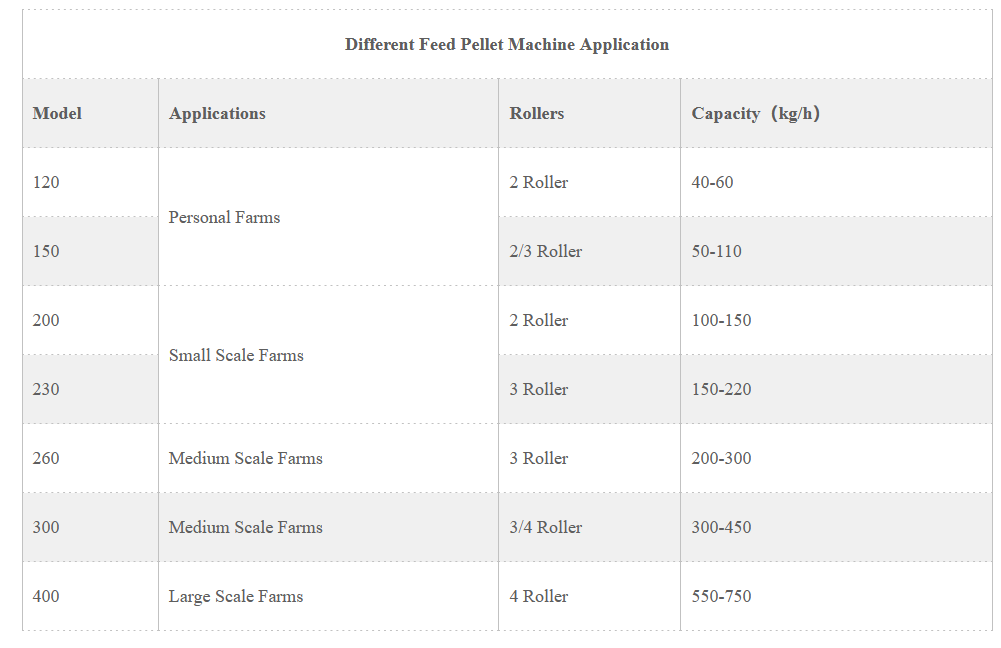Viewport: 1001px width, 648px height.
Task: Select capacity 40-60 cell
Action: tap(712, 182)
